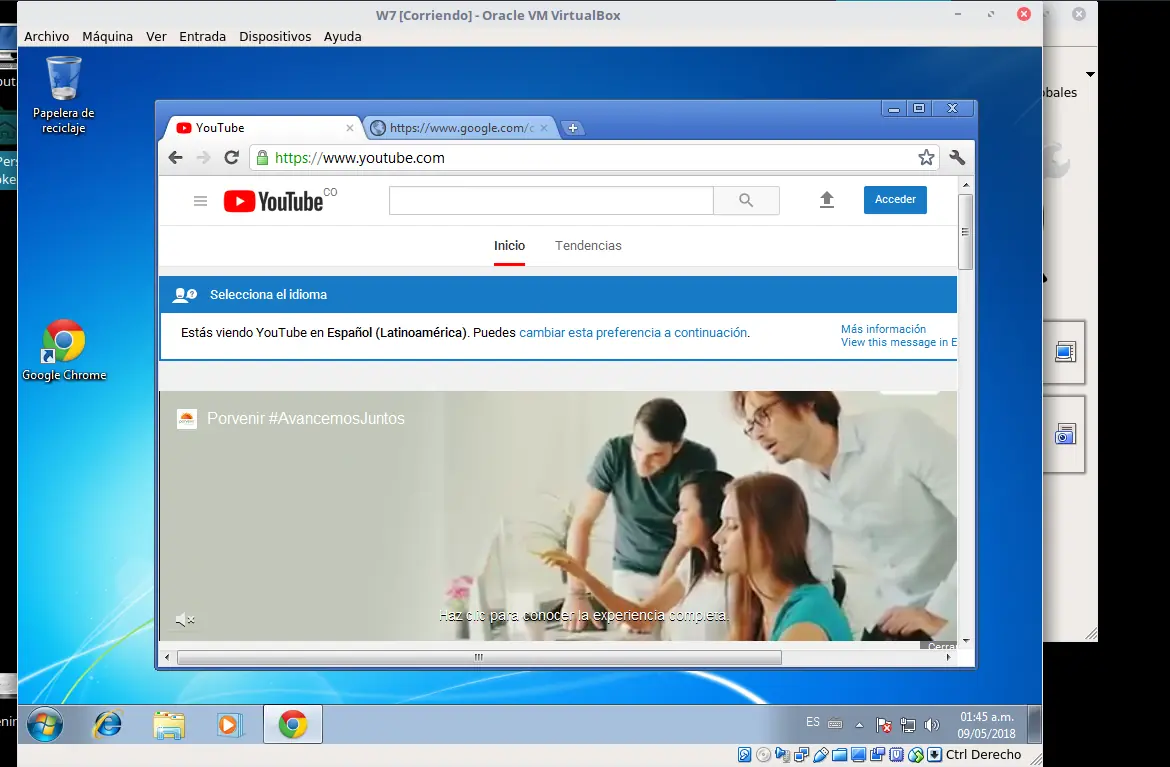Open the Archivo menu

coord(46,37)
